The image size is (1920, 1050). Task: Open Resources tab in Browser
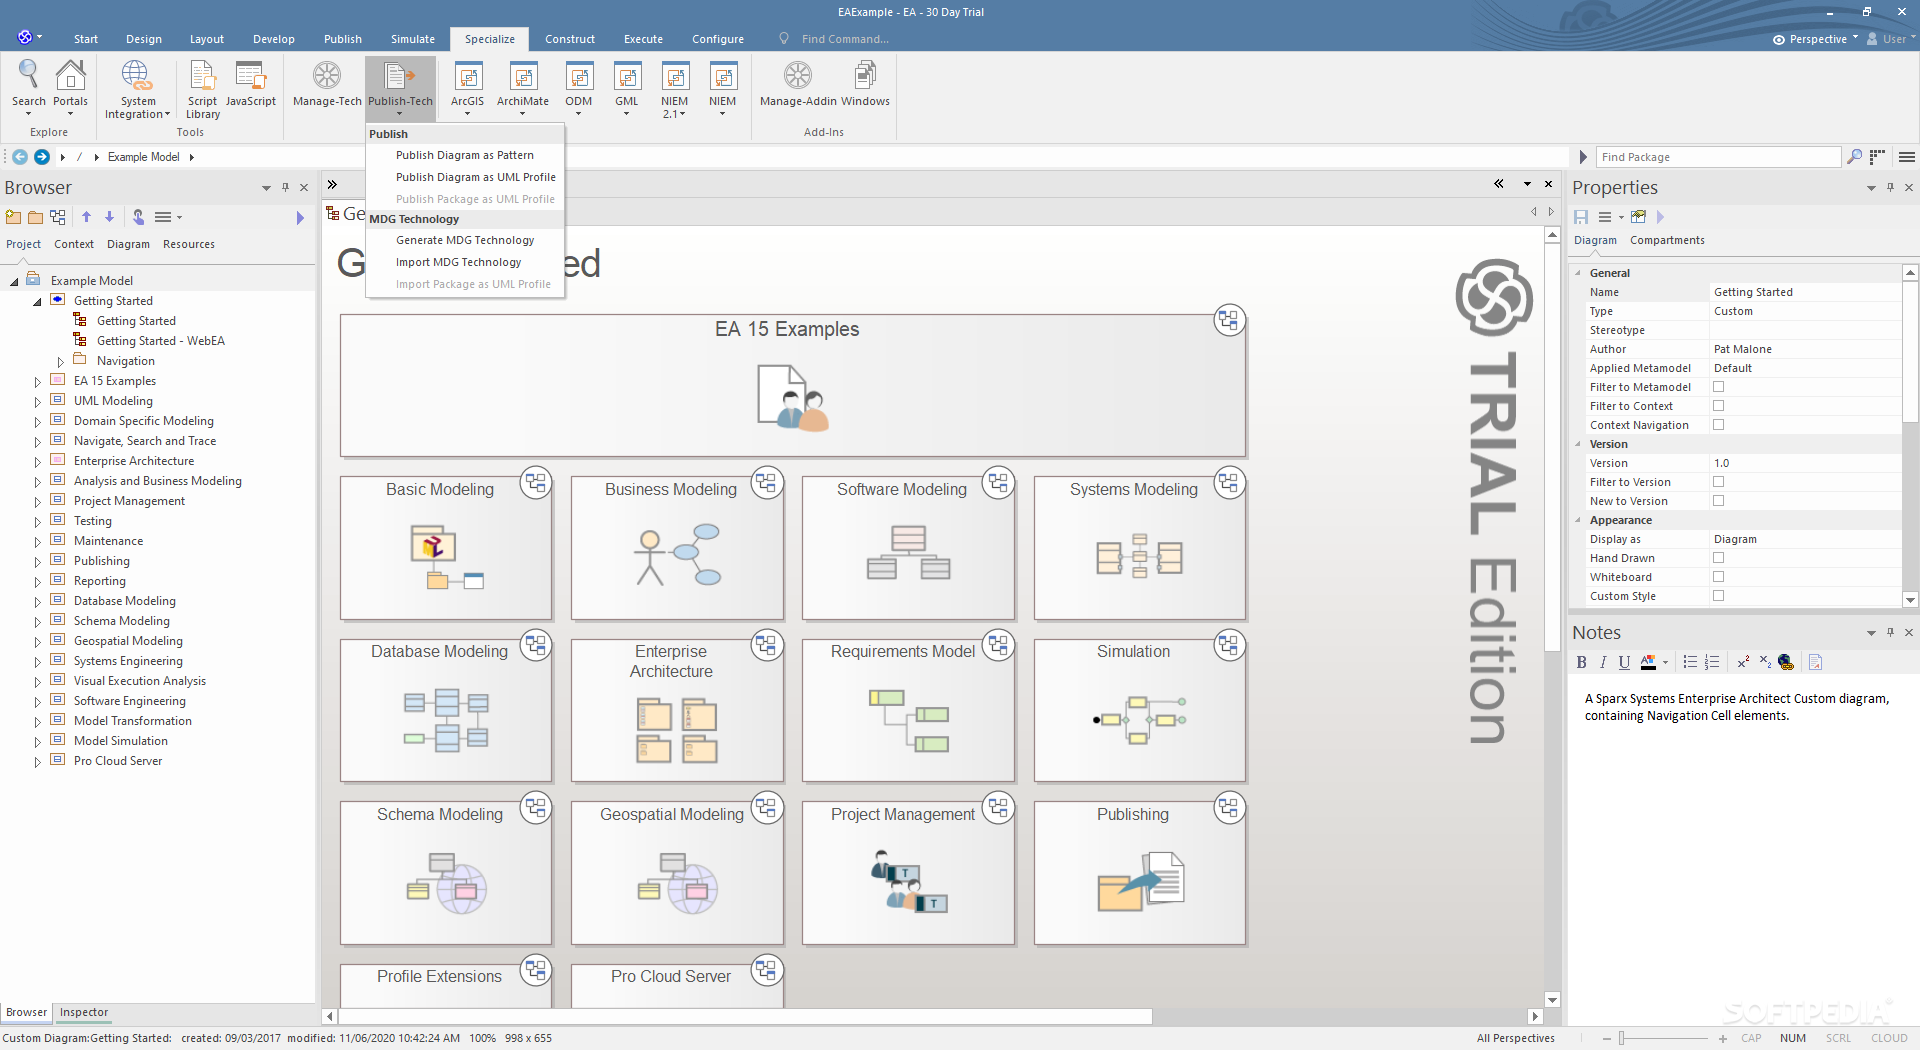[189, 244]
